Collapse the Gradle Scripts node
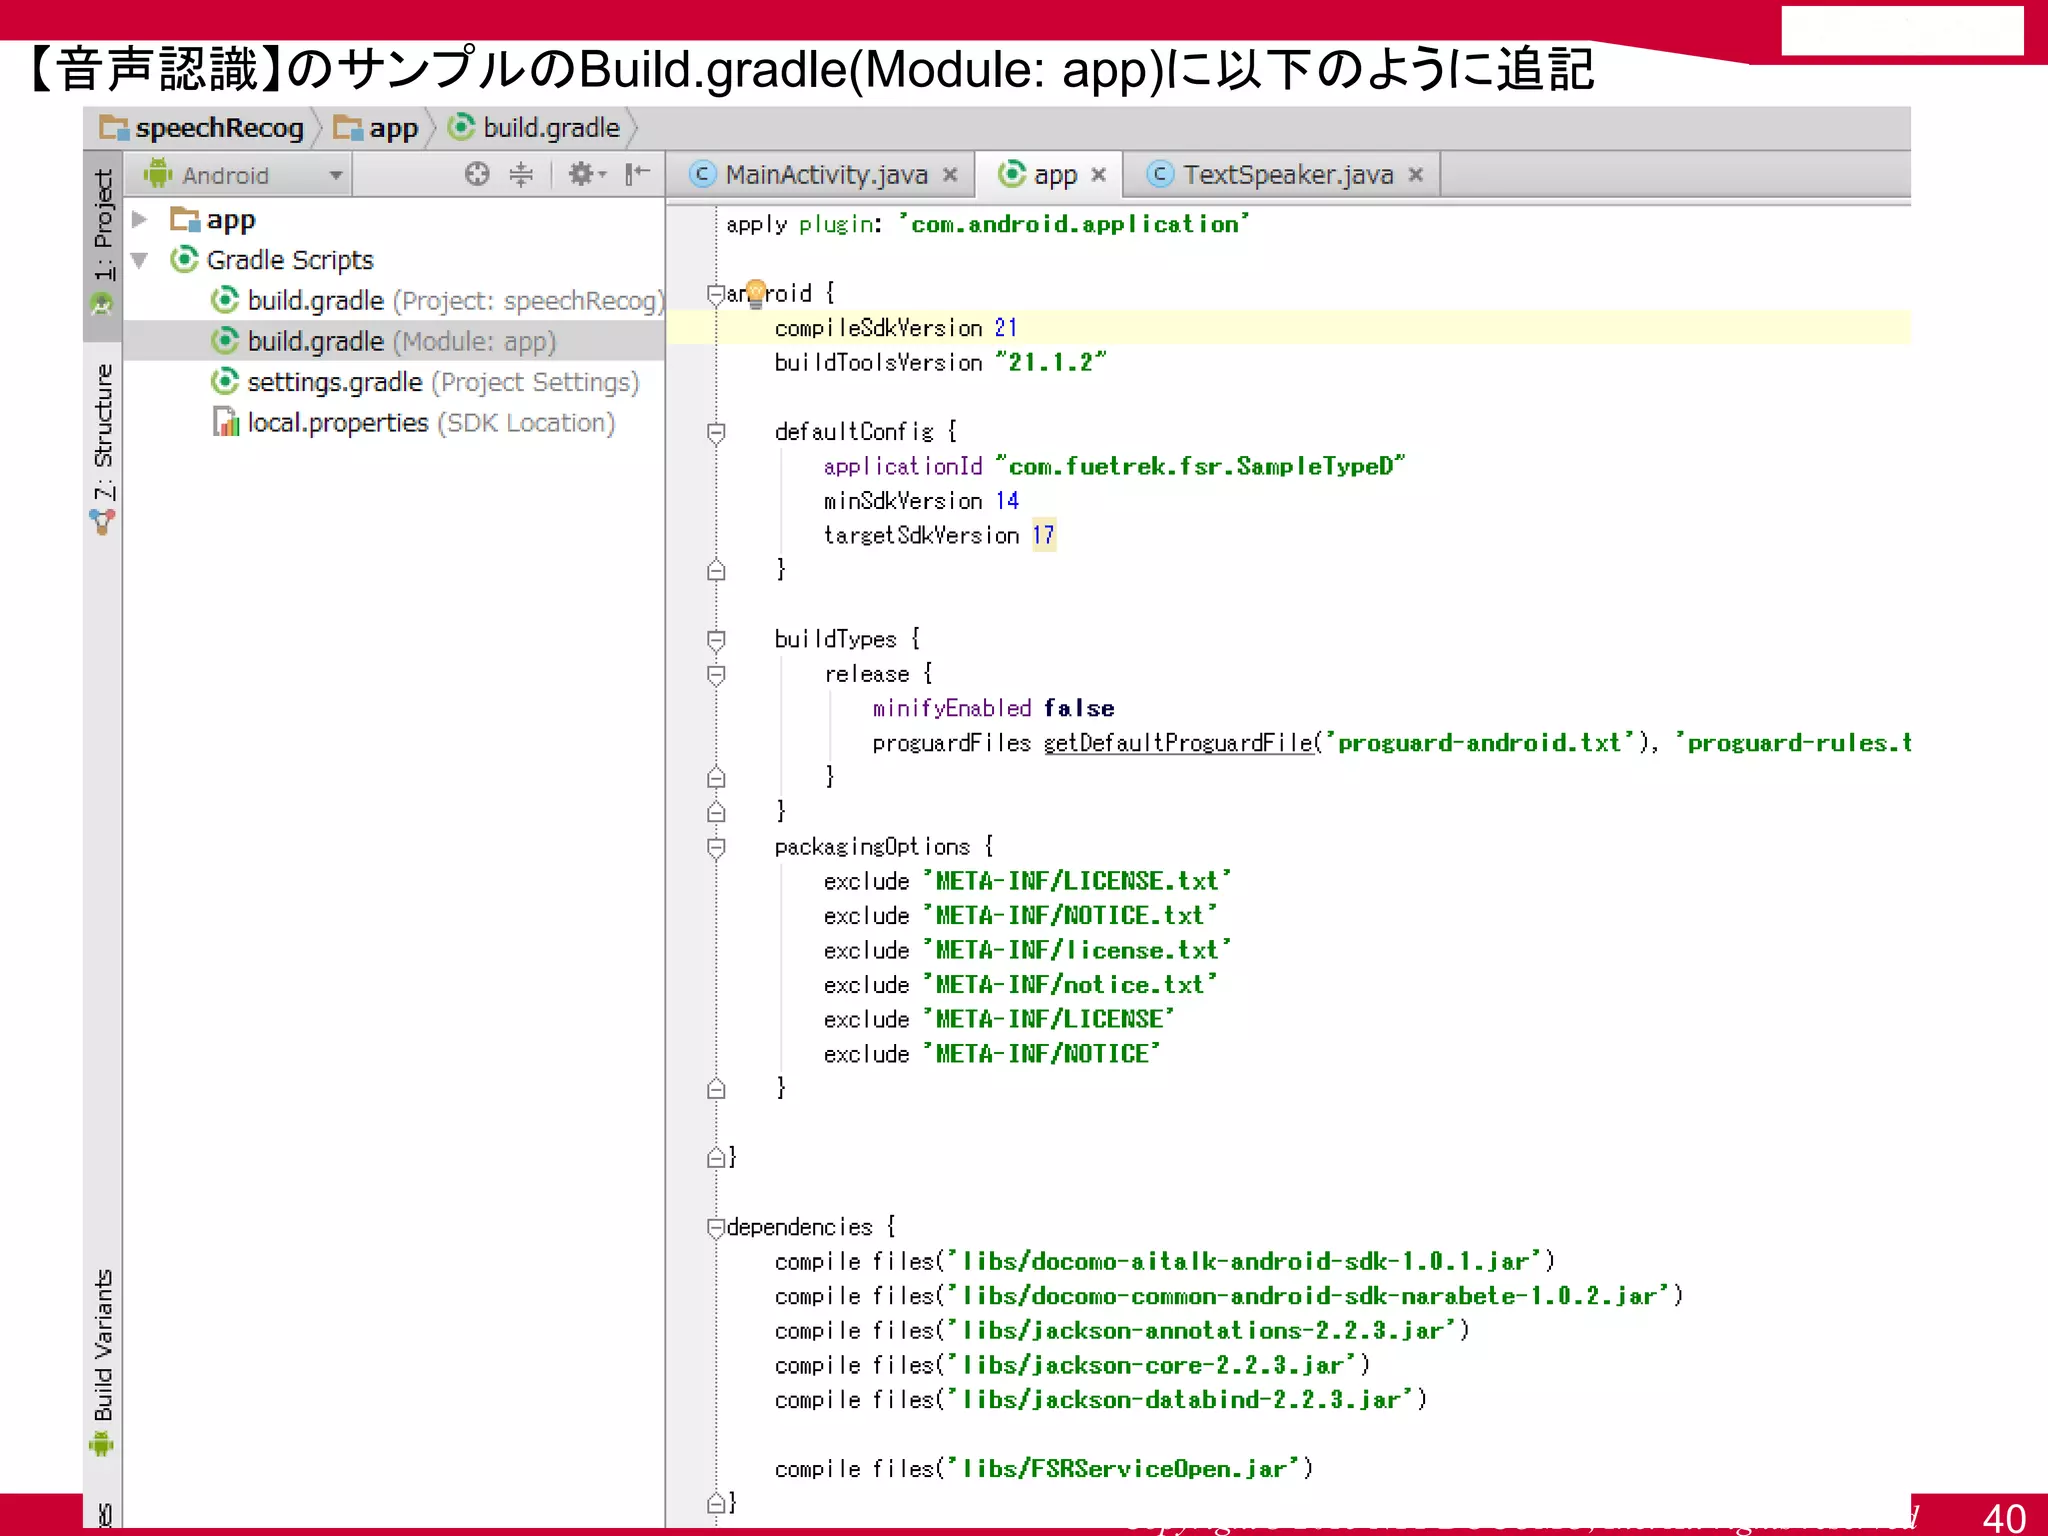This screenshot has height=1536, width=2048. pyautogui.click(x=140, y=260)
